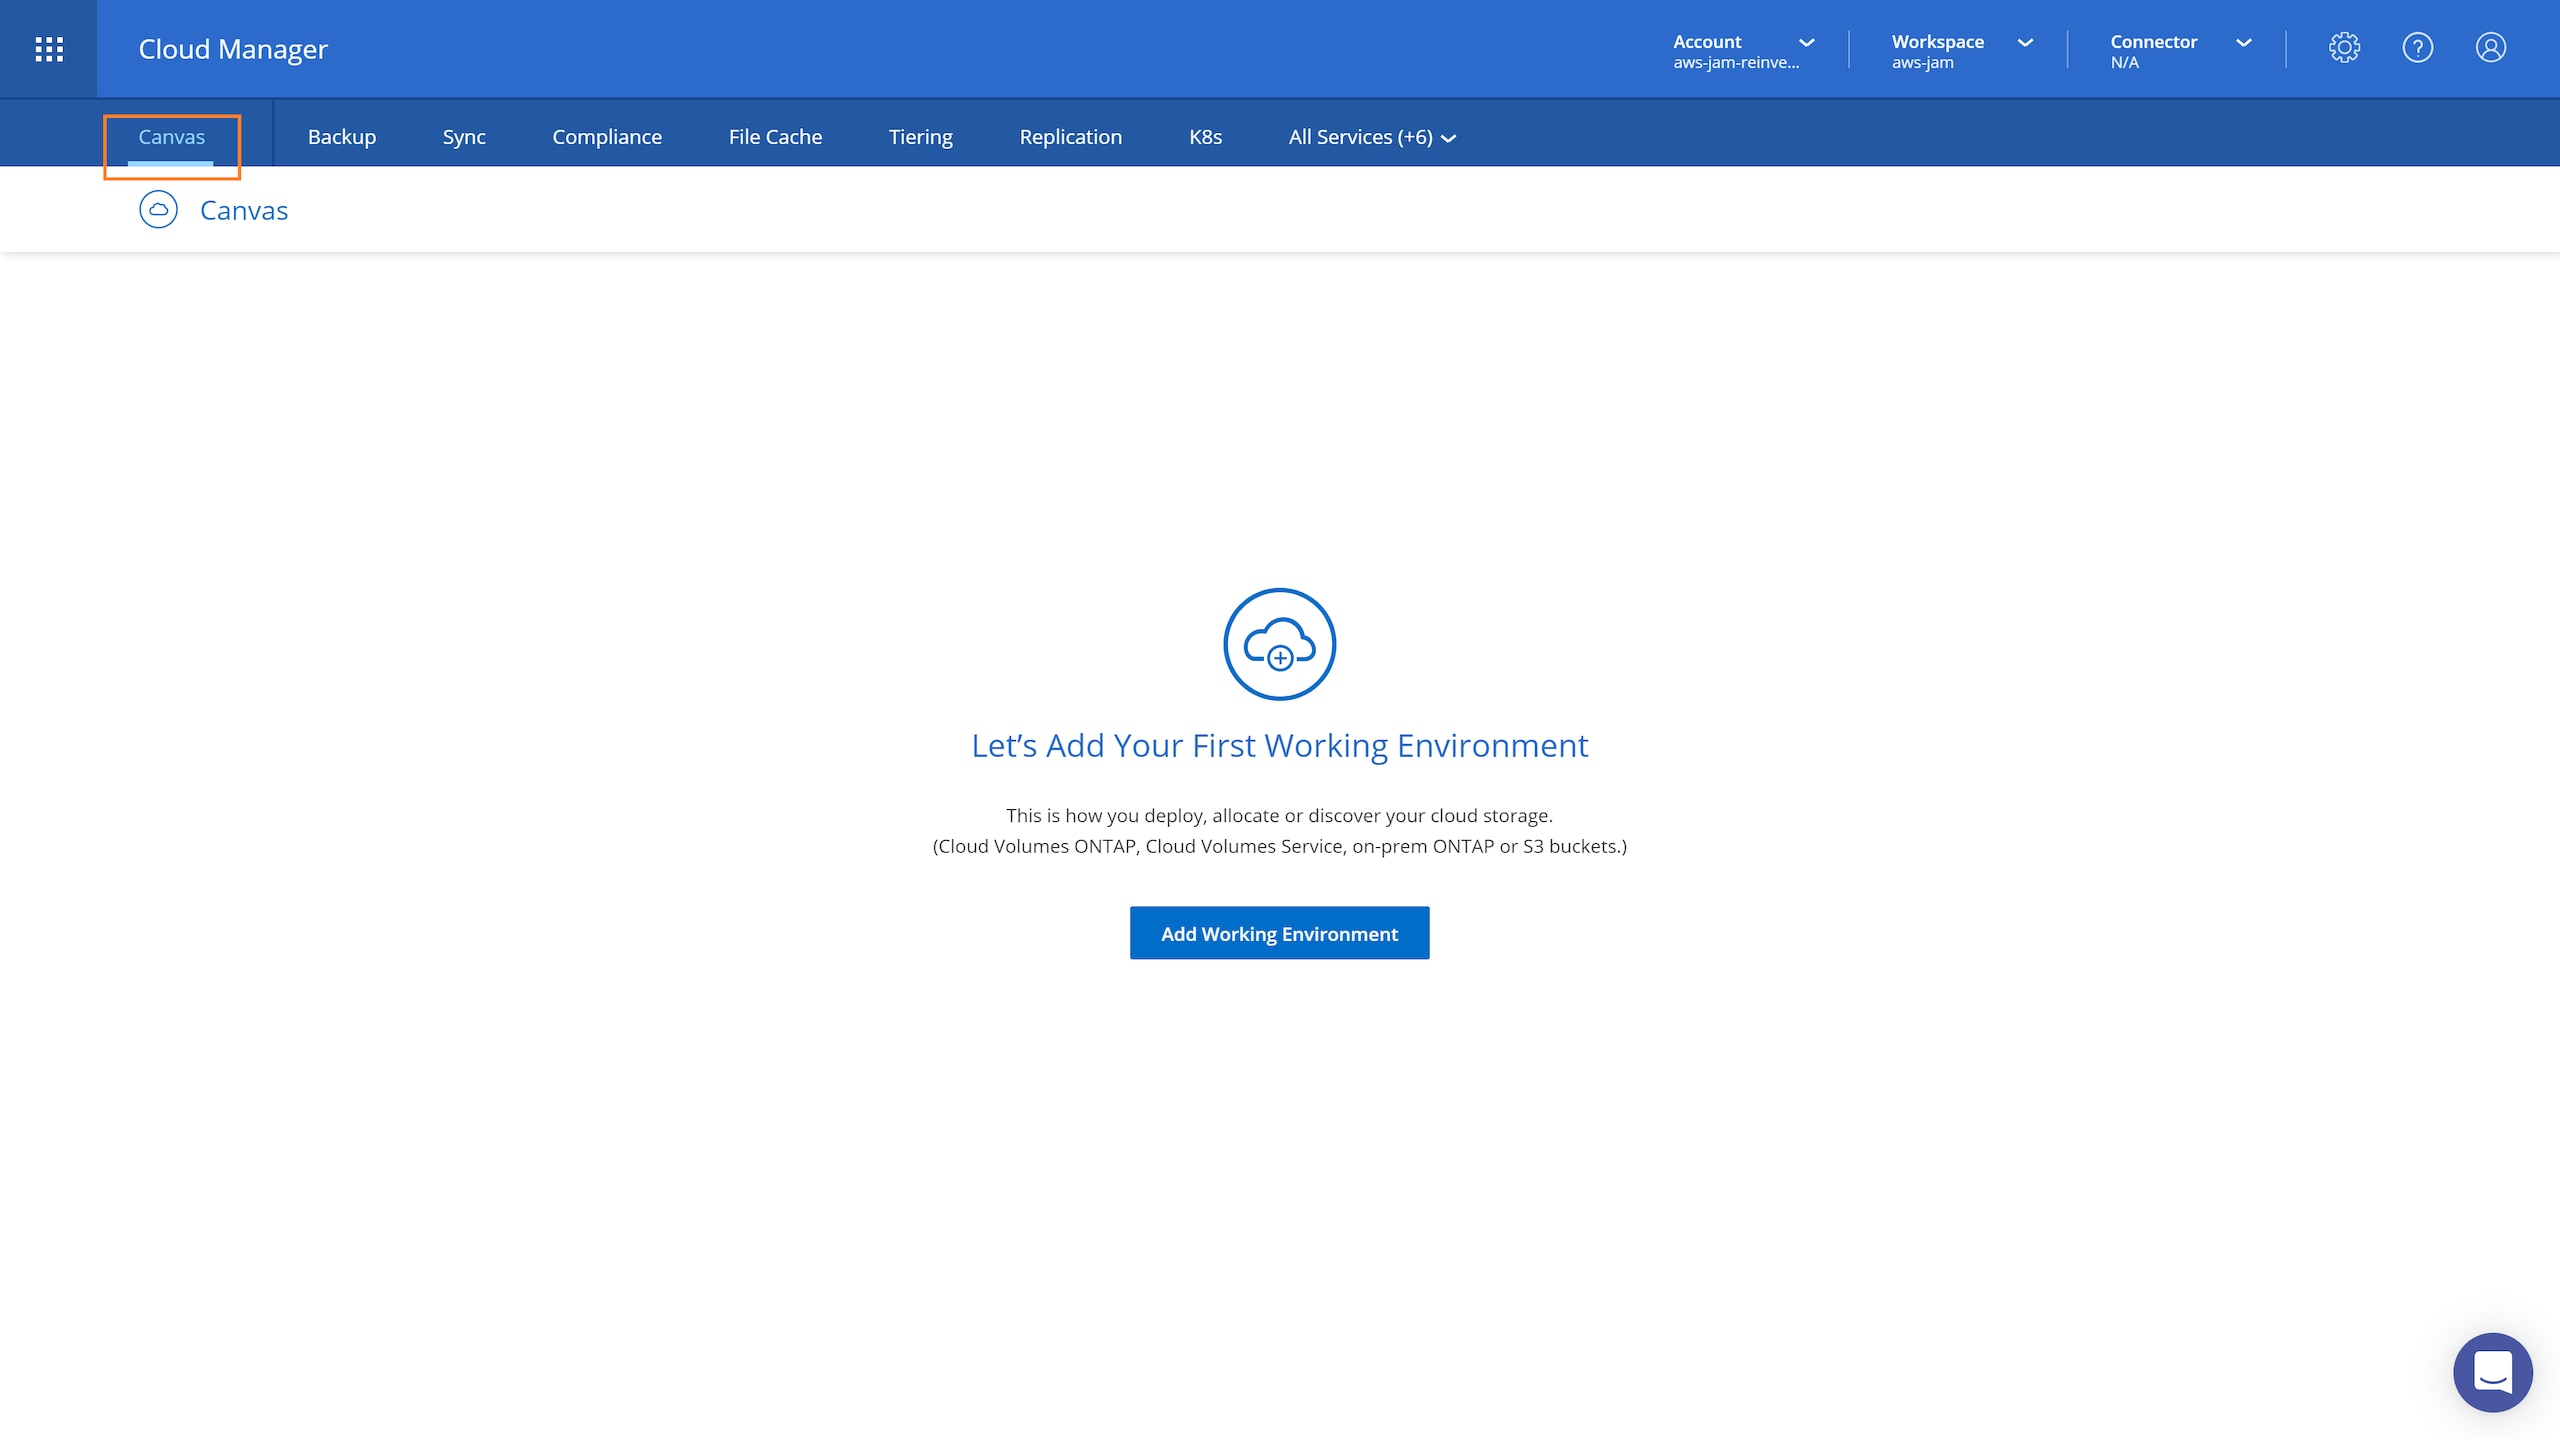Open the Tiering tab
This screenshot has width=2560, height=1440.
920,137
